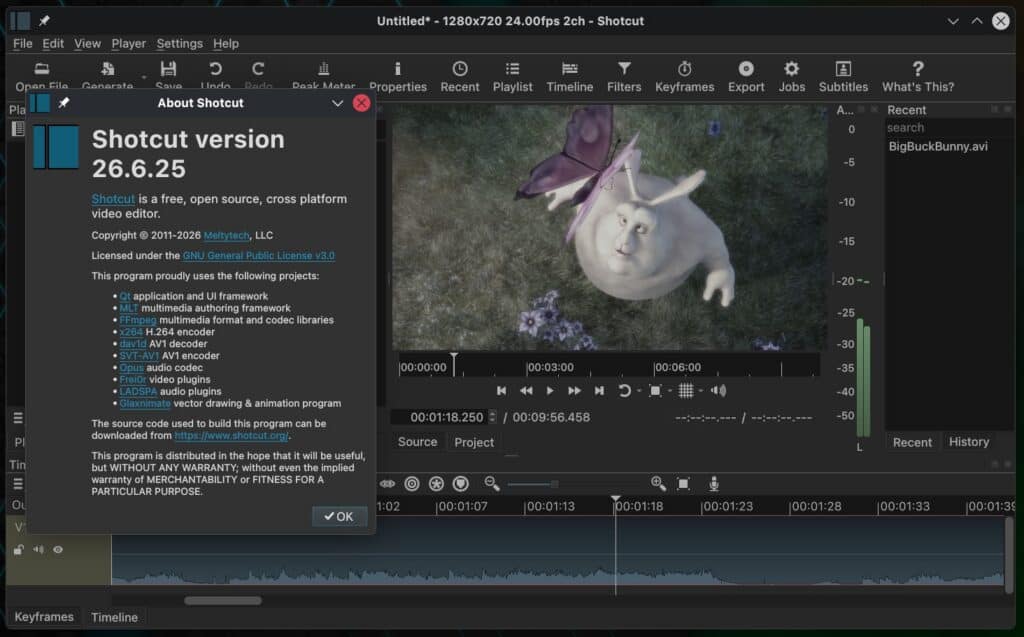Image resolution: width=1024 pixels, height=637 pixels.
Task: Switch to the History tab
Action: (x=968, y=442)
